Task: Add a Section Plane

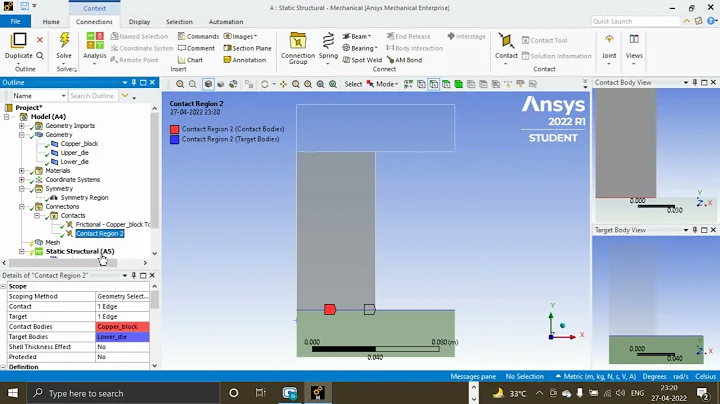Action: [247, 48]
